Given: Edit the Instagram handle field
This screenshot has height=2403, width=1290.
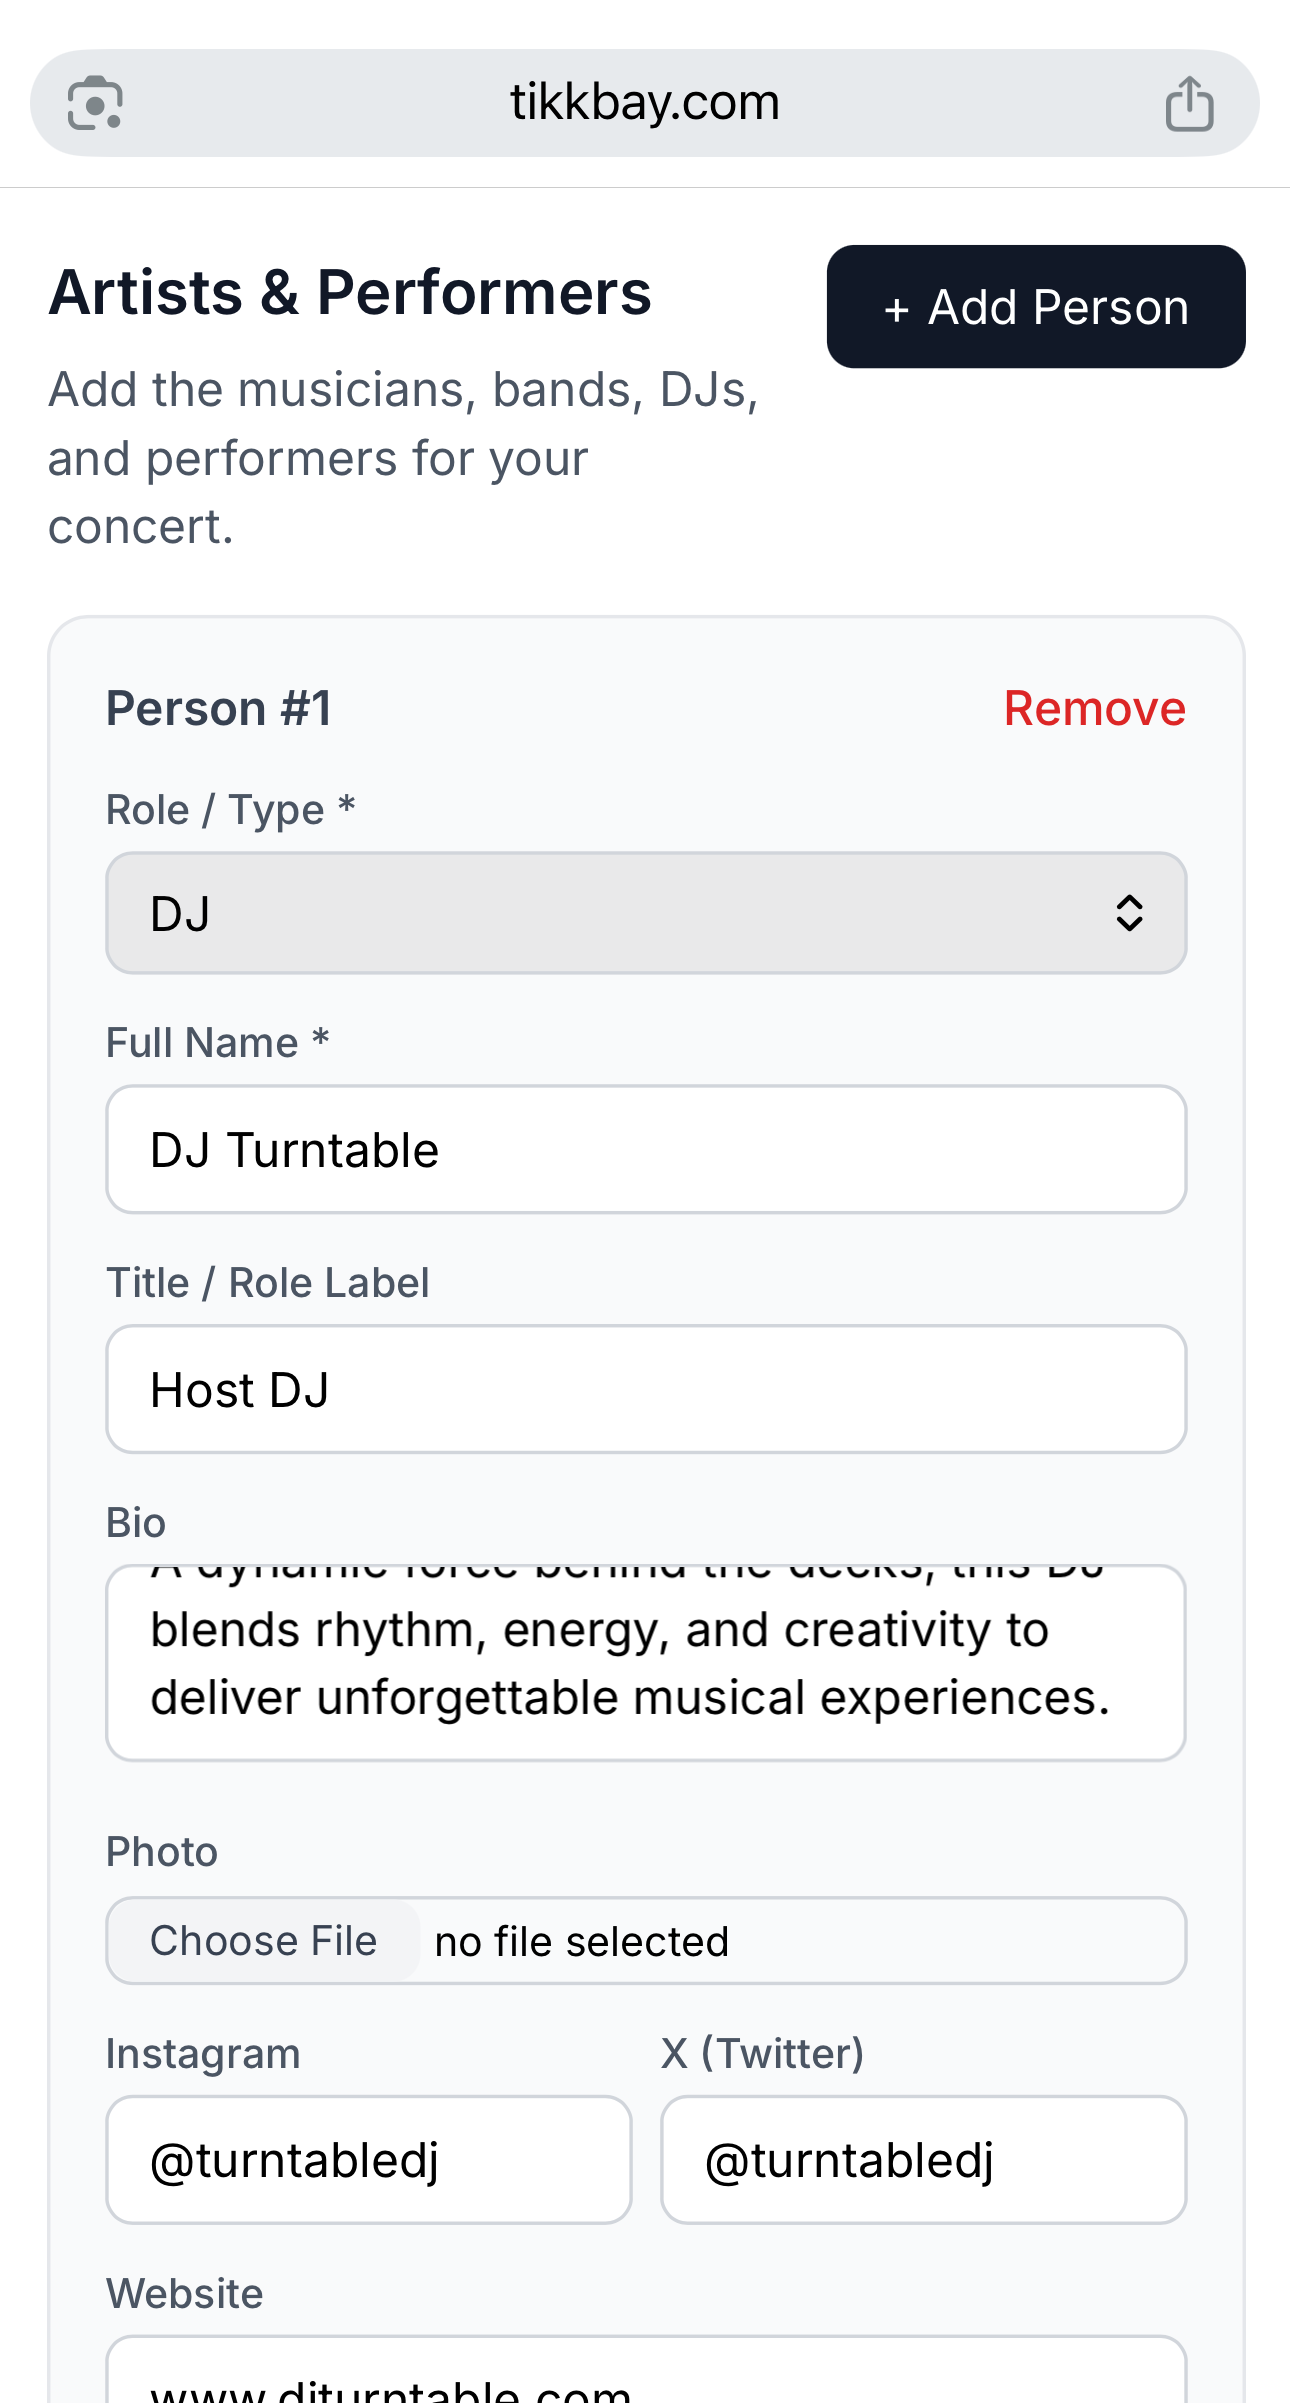Looking at the screenshot, I should coord(369,2160).
